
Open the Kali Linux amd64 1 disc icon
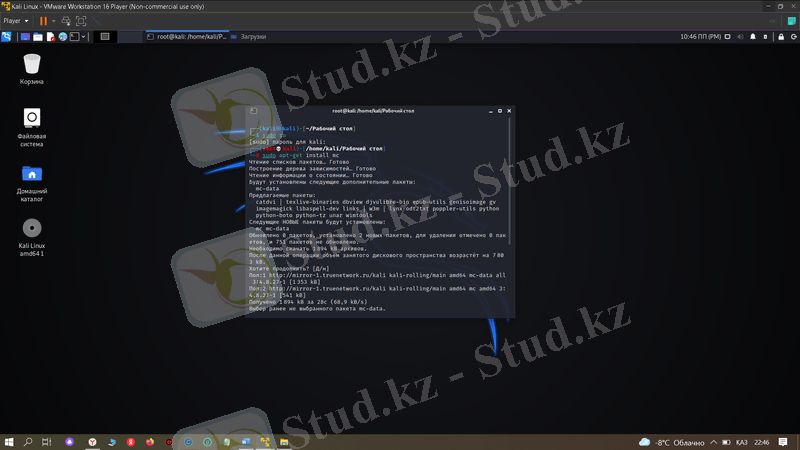(x=31, y=227)
